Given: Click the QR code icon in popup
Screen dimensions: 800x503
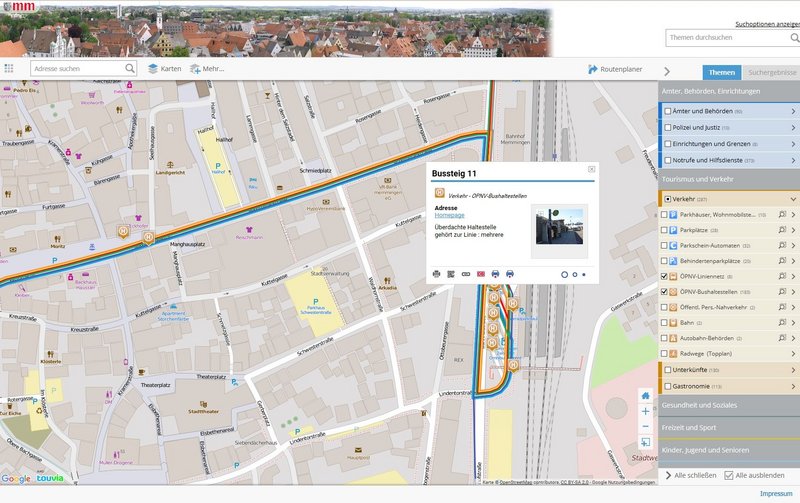Looking at the screenshot, I should click(451, 273).
